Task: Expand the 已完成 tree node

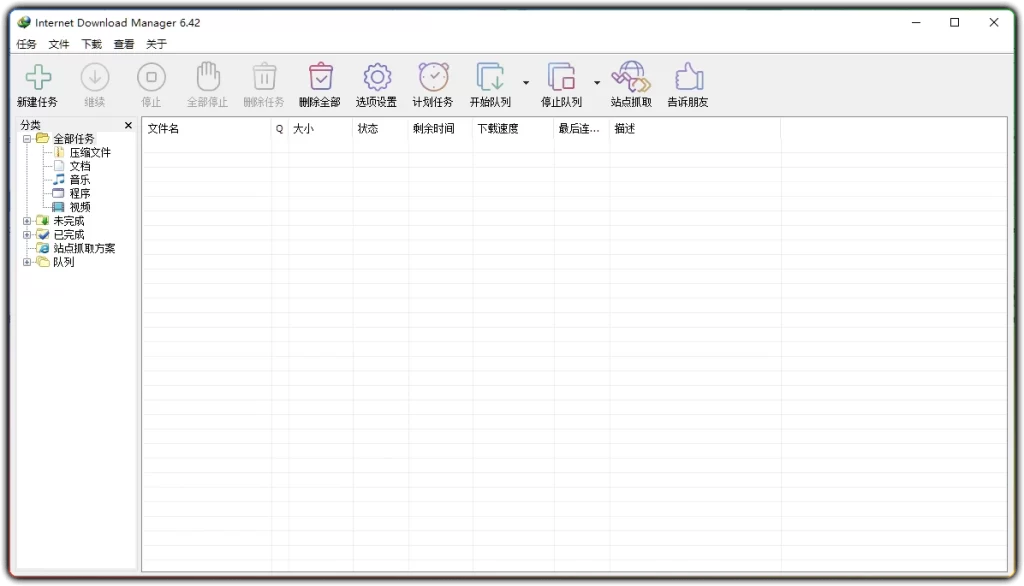Action: click(27, 235)
